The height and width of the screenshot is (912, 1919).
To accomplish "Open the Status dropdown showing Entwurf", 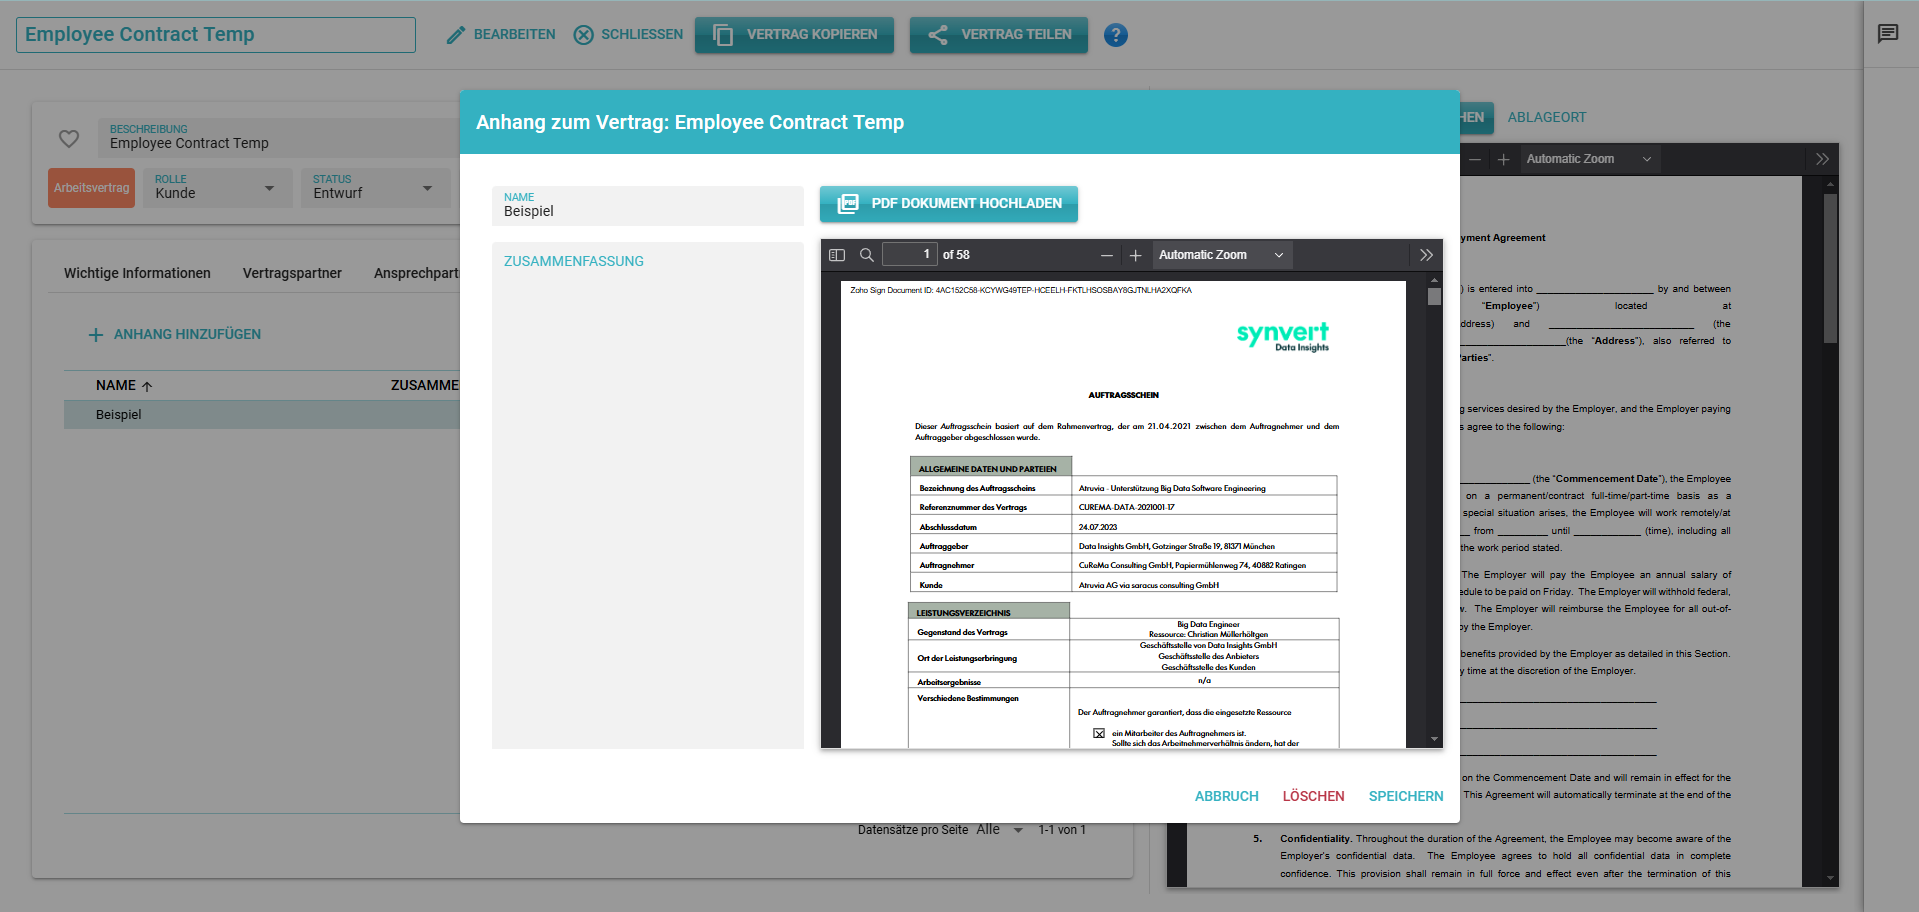I will coord(373,188).
